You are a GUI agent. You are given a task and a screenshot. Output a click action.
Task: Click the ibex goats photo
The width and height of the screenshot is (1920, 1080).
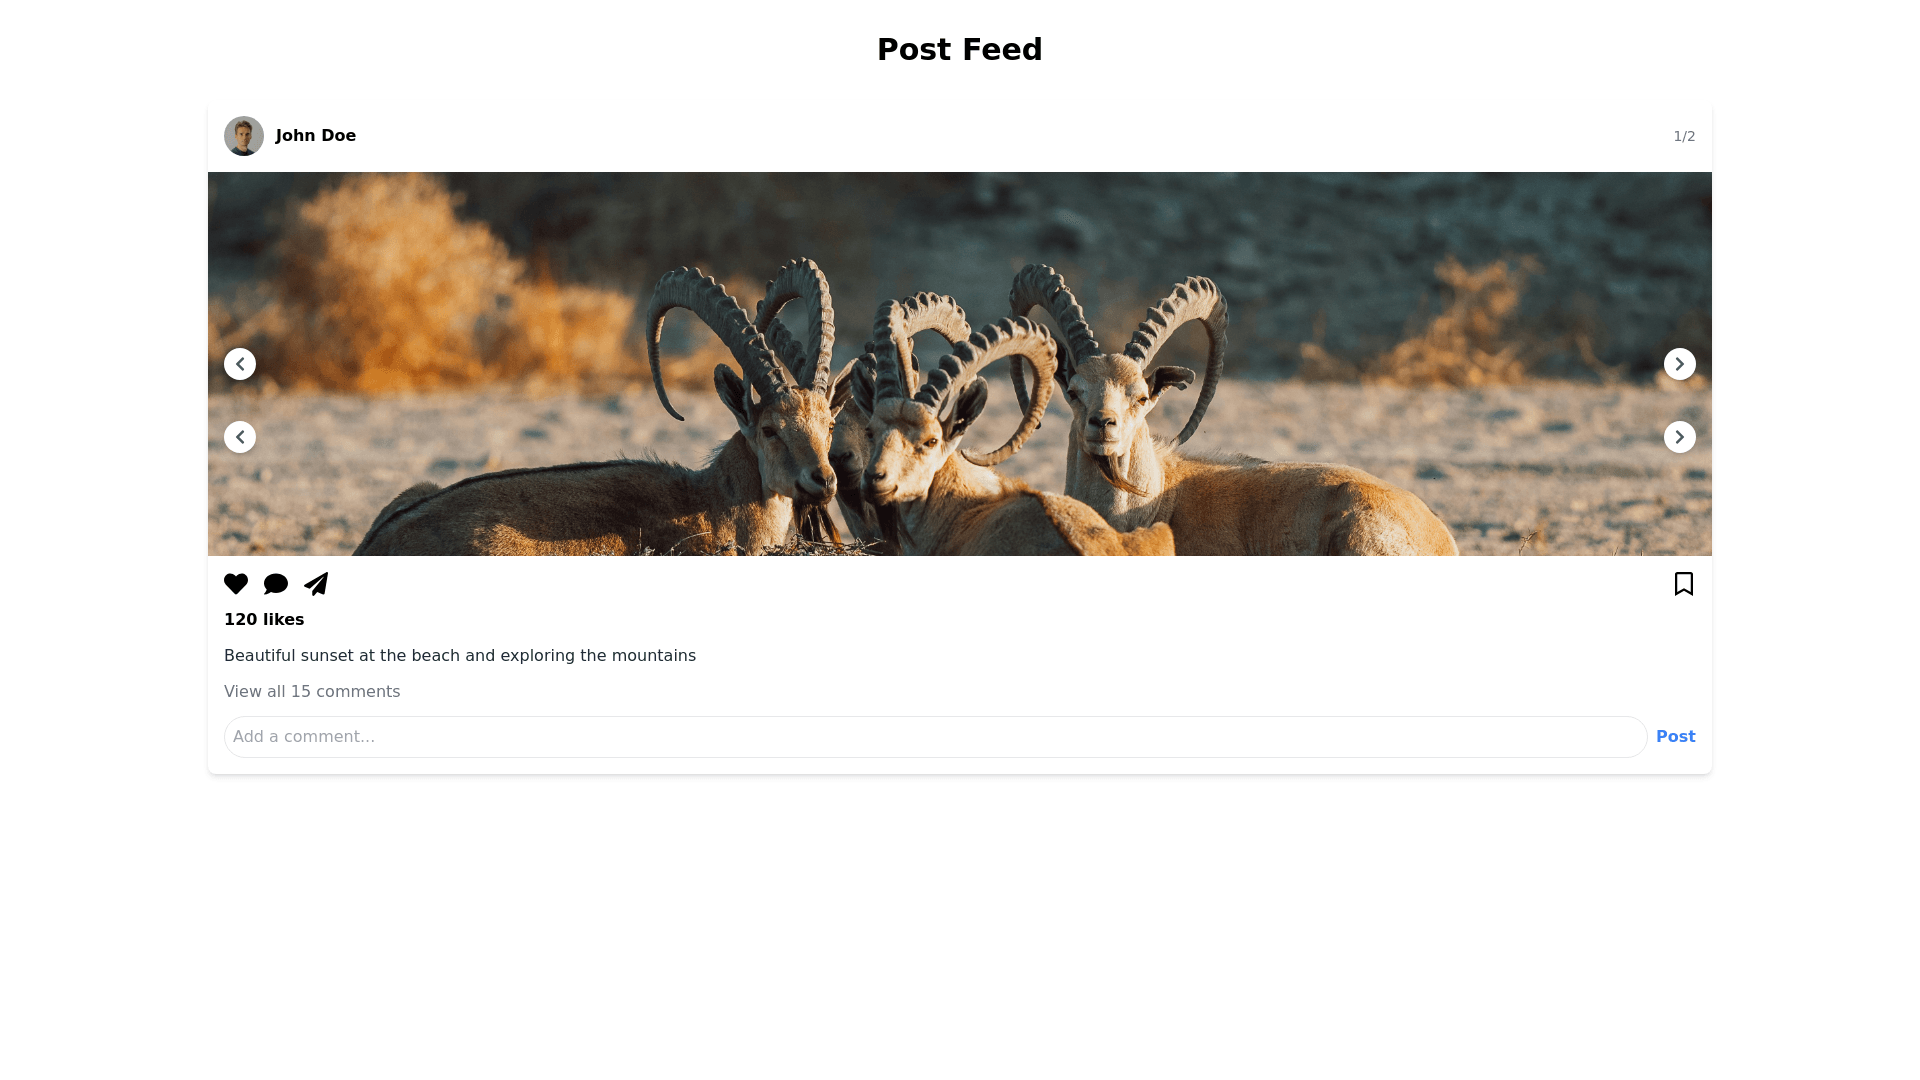[x=960, y=364]
